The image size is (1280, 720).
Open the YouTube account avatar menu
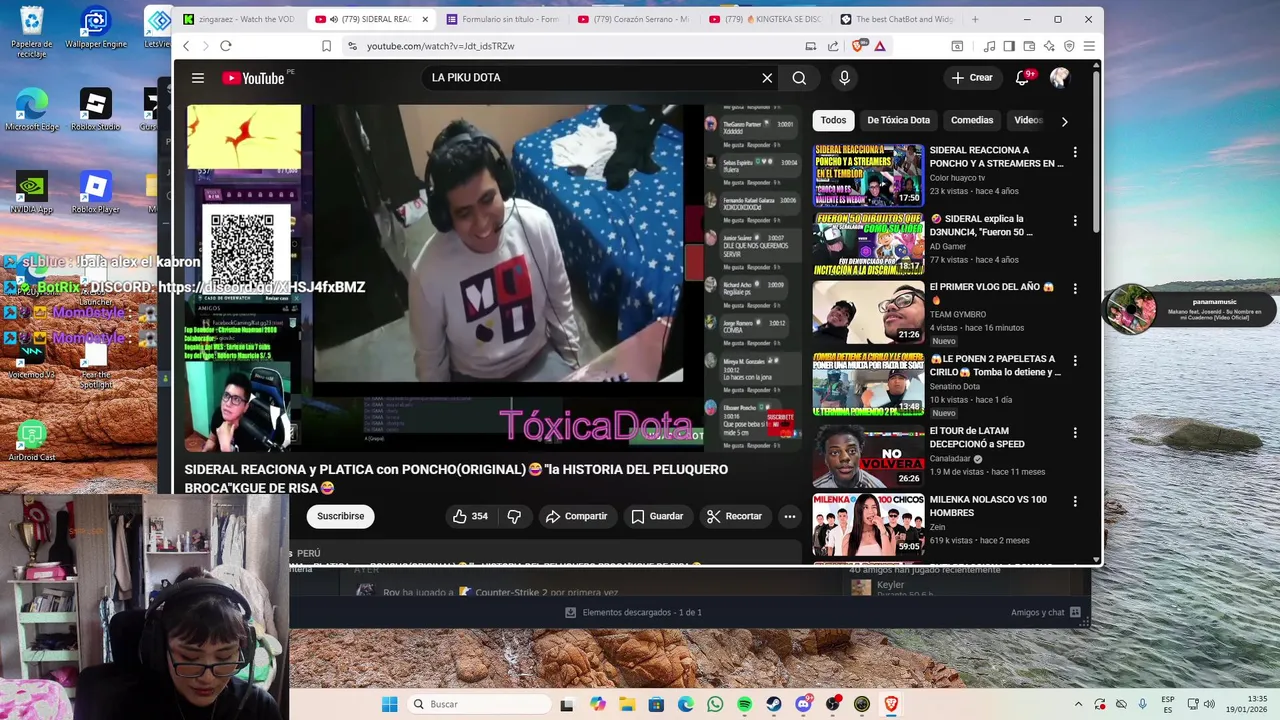(1059, 78)
